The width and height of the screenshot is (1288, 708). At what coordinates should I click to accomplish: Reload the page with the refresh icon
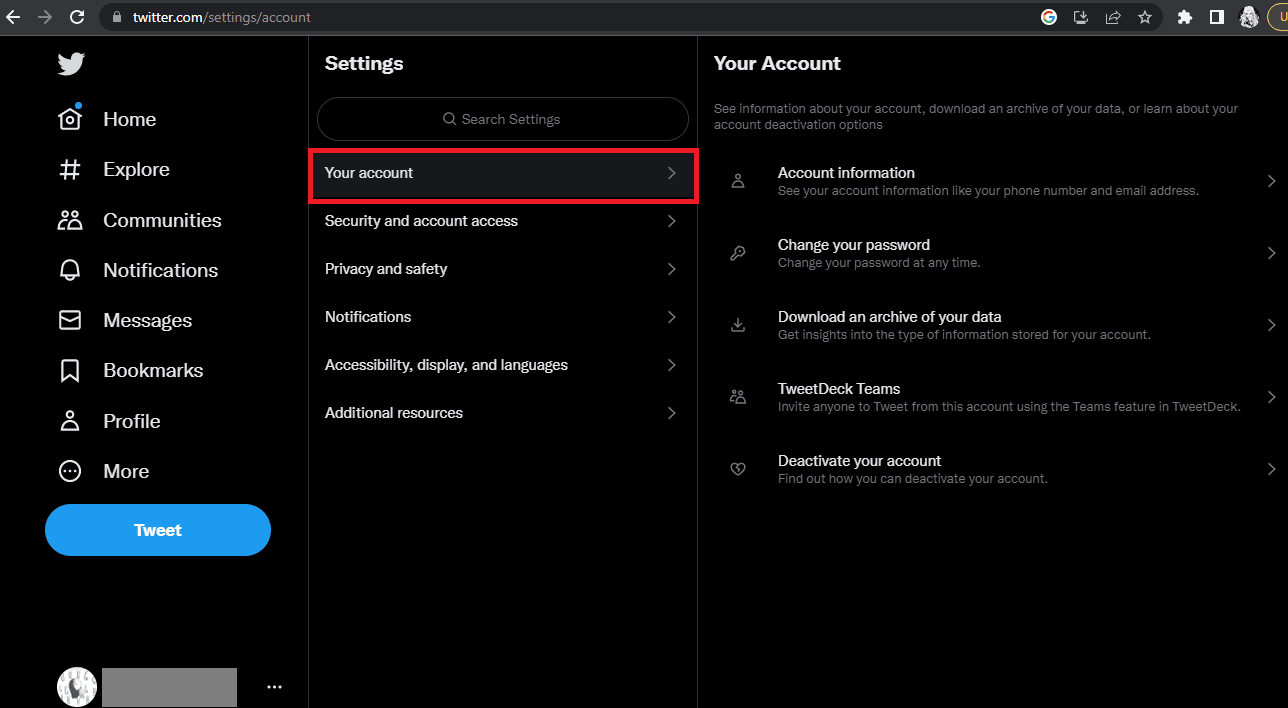[x=77, y=17]
